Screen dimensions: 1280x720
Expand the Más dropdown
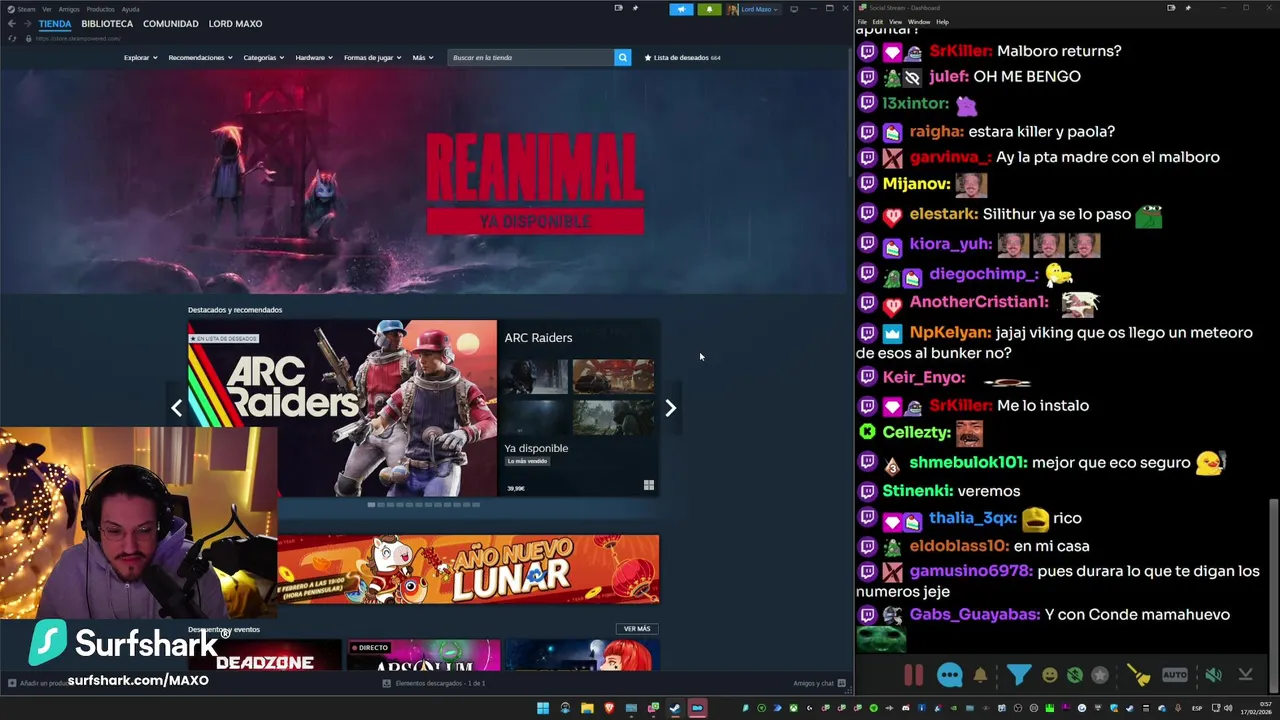(x=422, y=57)
